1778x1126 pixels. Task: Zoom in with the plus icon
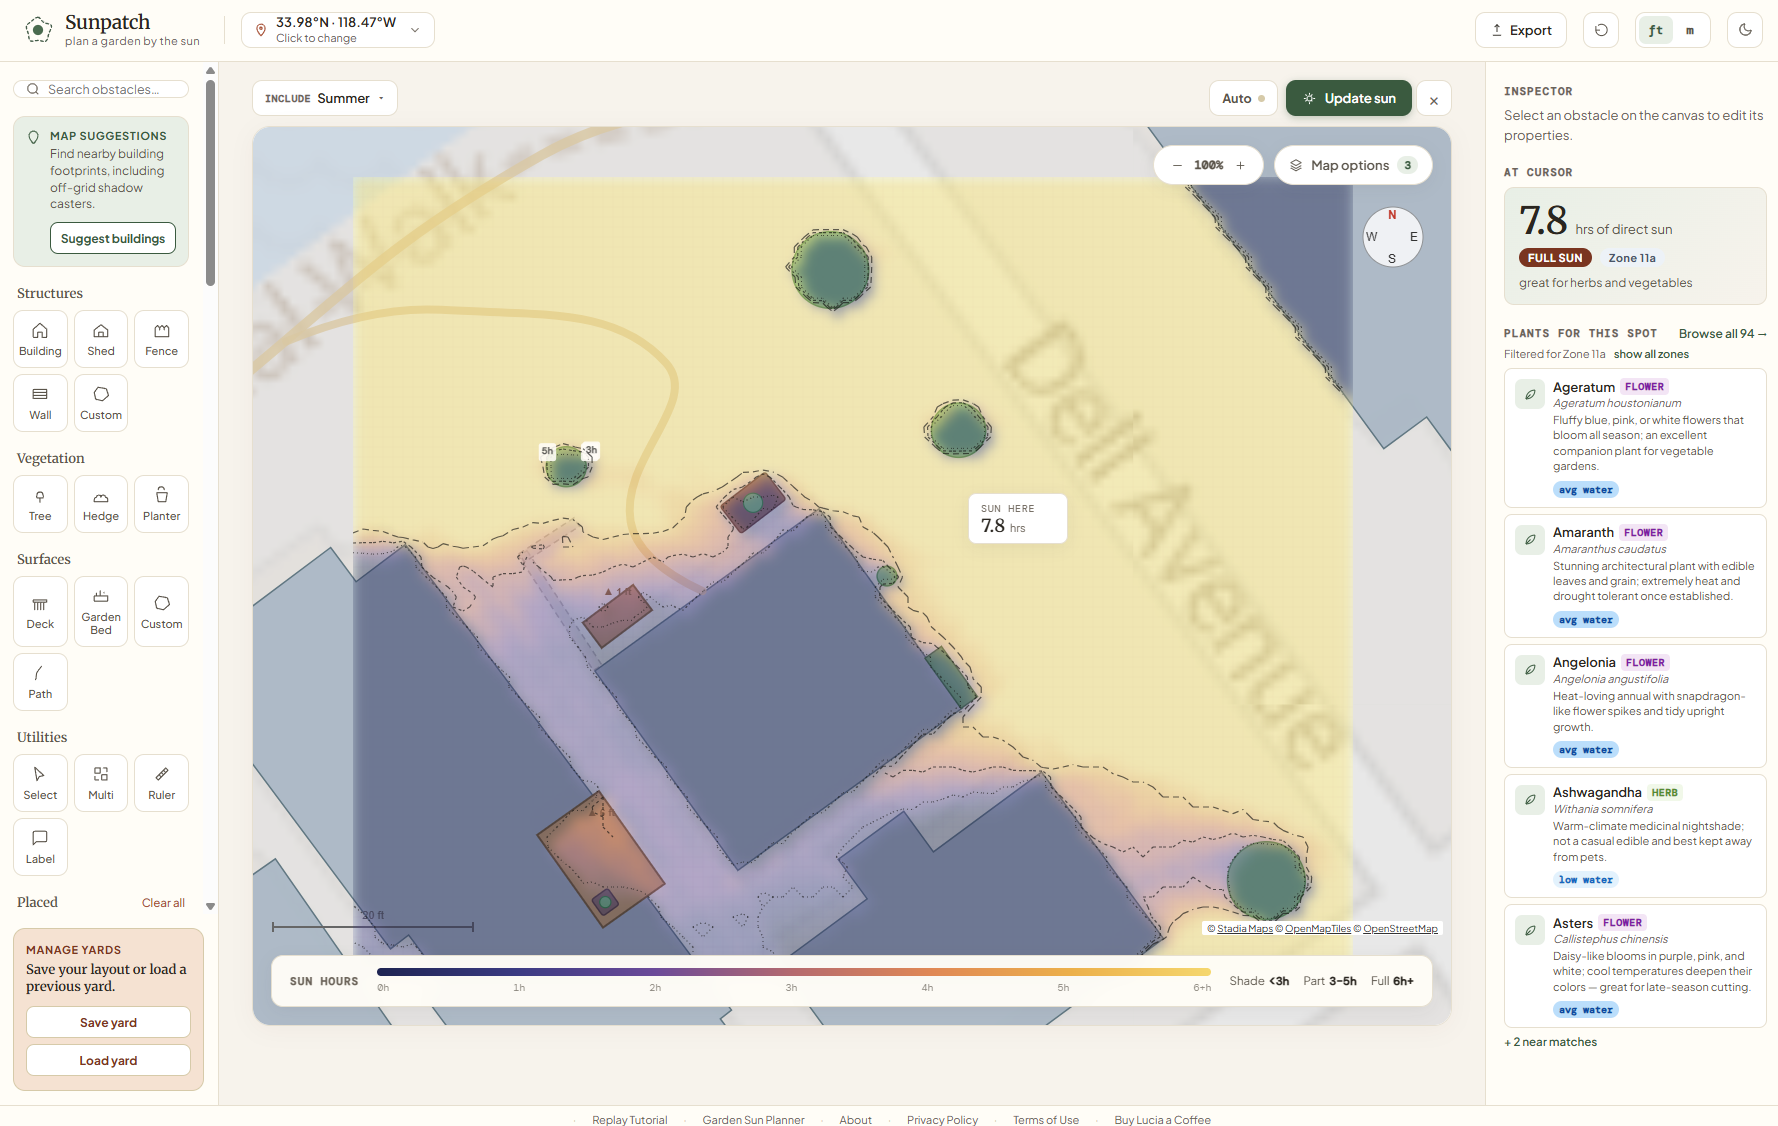tap(1241, 165)
